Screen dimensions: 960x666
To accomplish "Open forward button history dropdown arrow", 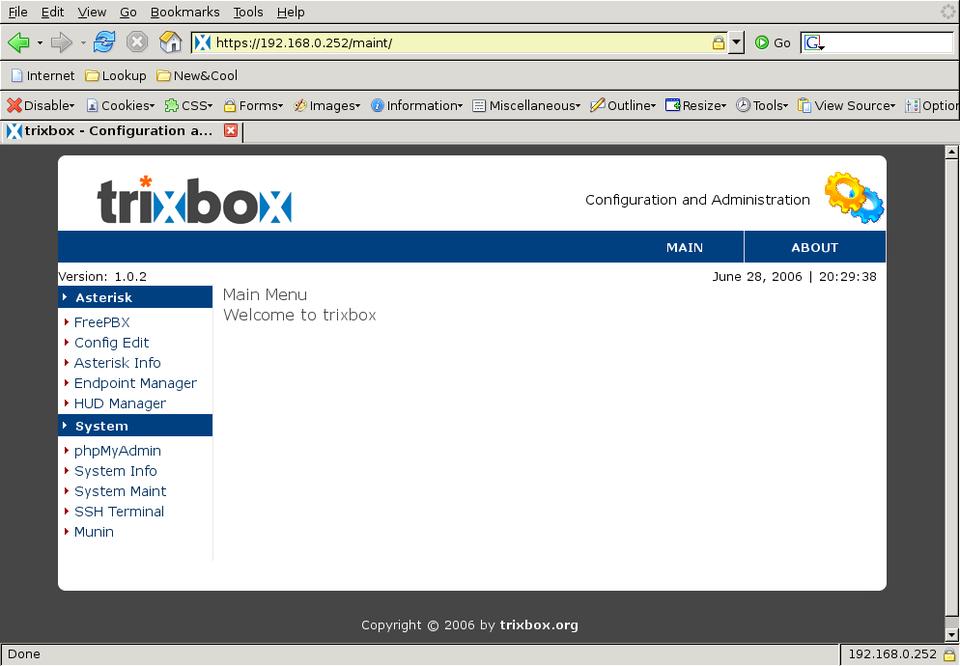I will 83,43.
